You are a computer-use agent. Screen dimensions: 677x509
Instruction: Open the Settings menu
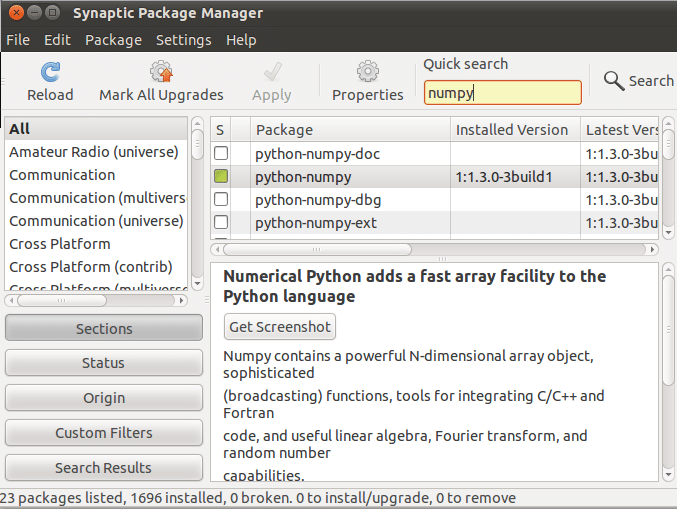(x=183, y=40)
